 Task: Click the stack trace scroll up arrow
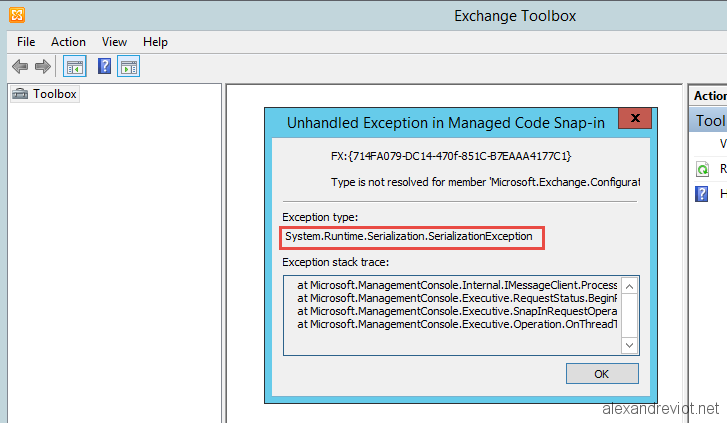629,286
